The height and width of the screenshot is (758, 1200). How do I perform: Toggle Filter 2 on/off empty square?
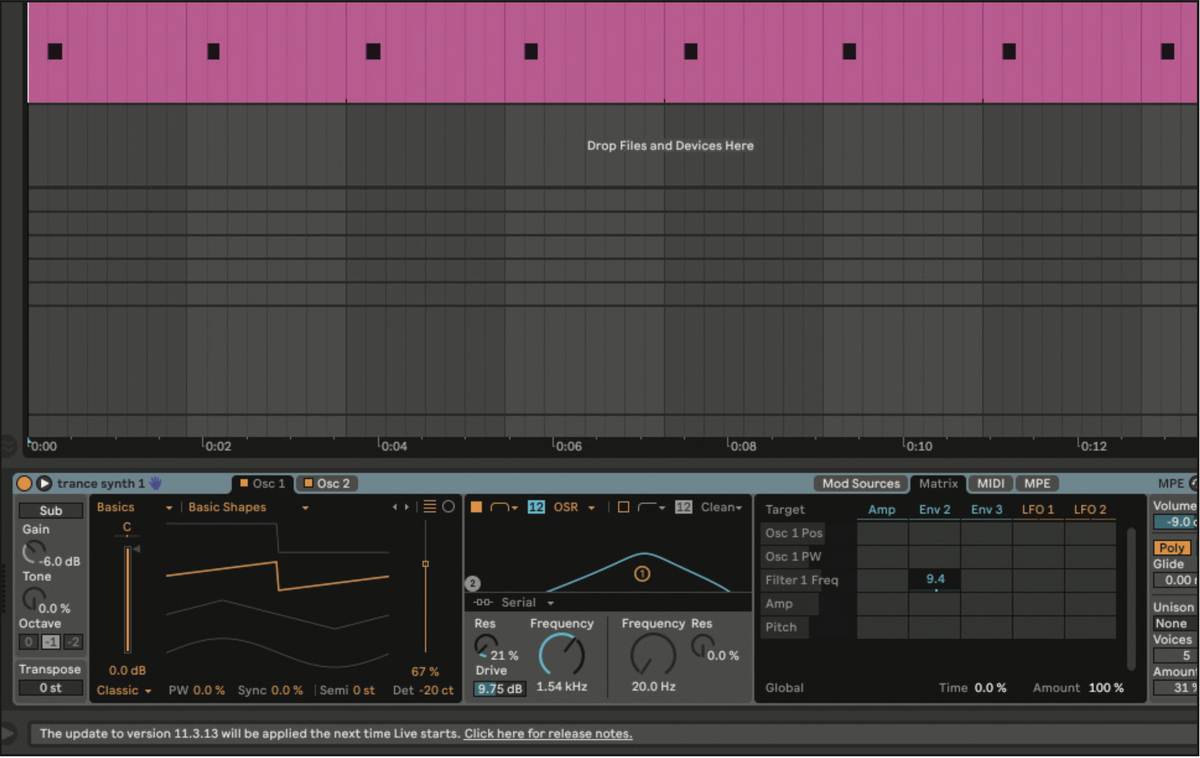pos(623,508)
